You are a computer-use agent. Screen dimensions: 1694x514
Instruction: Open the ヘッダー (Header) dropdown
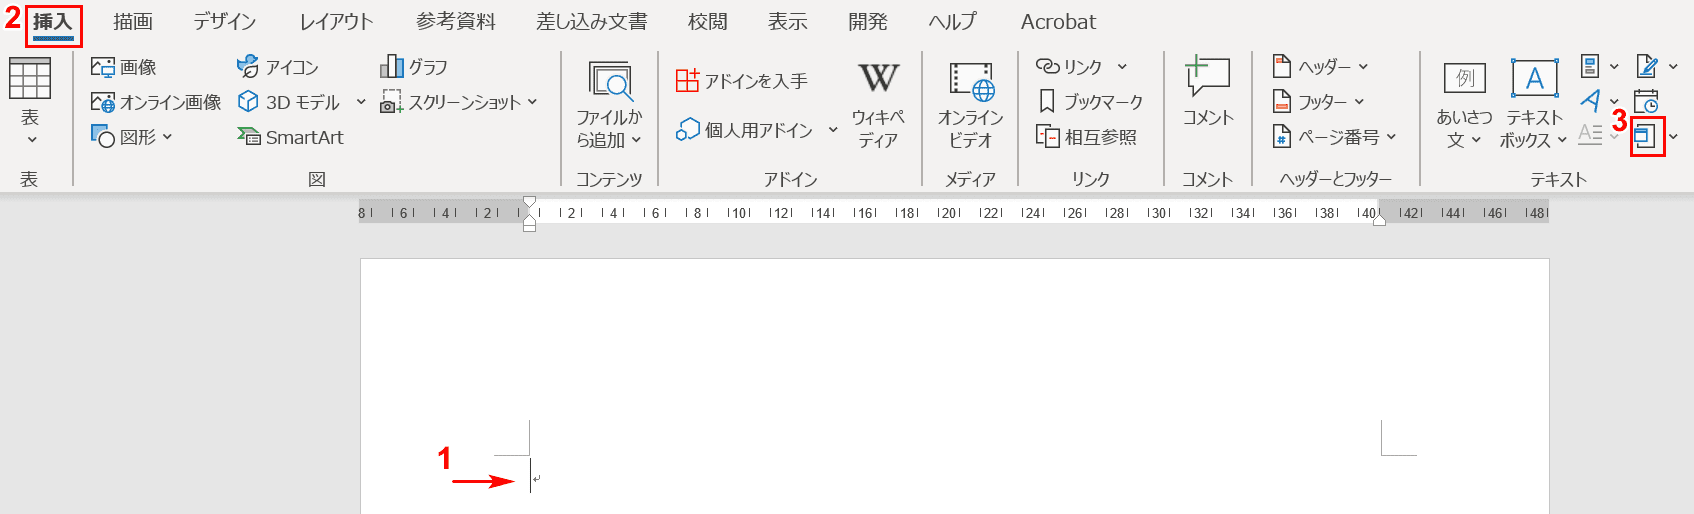click(x=1320, y=67)
